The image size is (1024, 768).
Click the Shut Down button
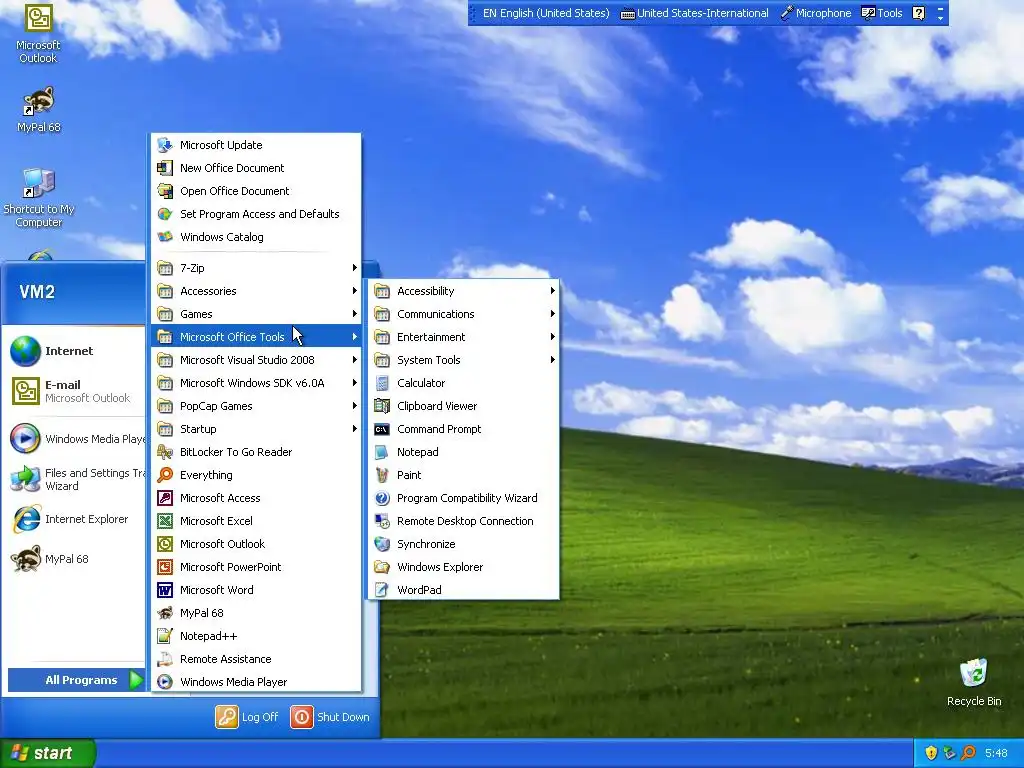[330, 717]
